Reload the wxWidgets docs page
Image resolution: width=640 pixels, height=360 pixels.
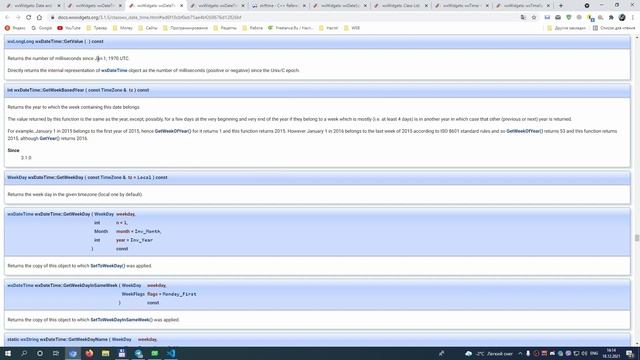[29, 18]
